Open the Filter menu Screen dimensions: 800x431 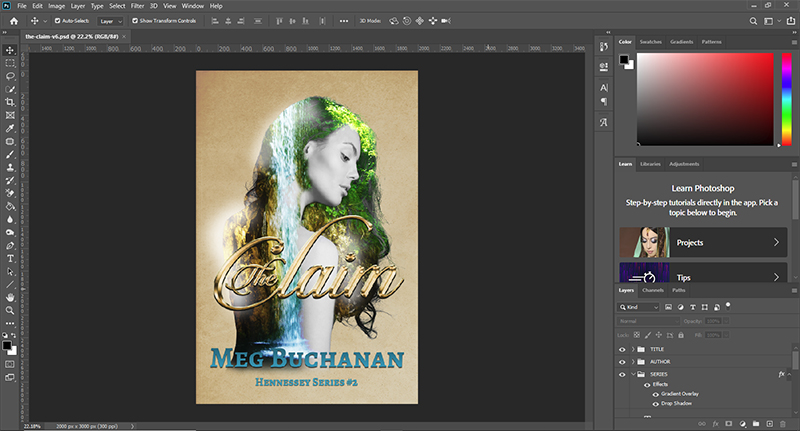tap(137, 6)
